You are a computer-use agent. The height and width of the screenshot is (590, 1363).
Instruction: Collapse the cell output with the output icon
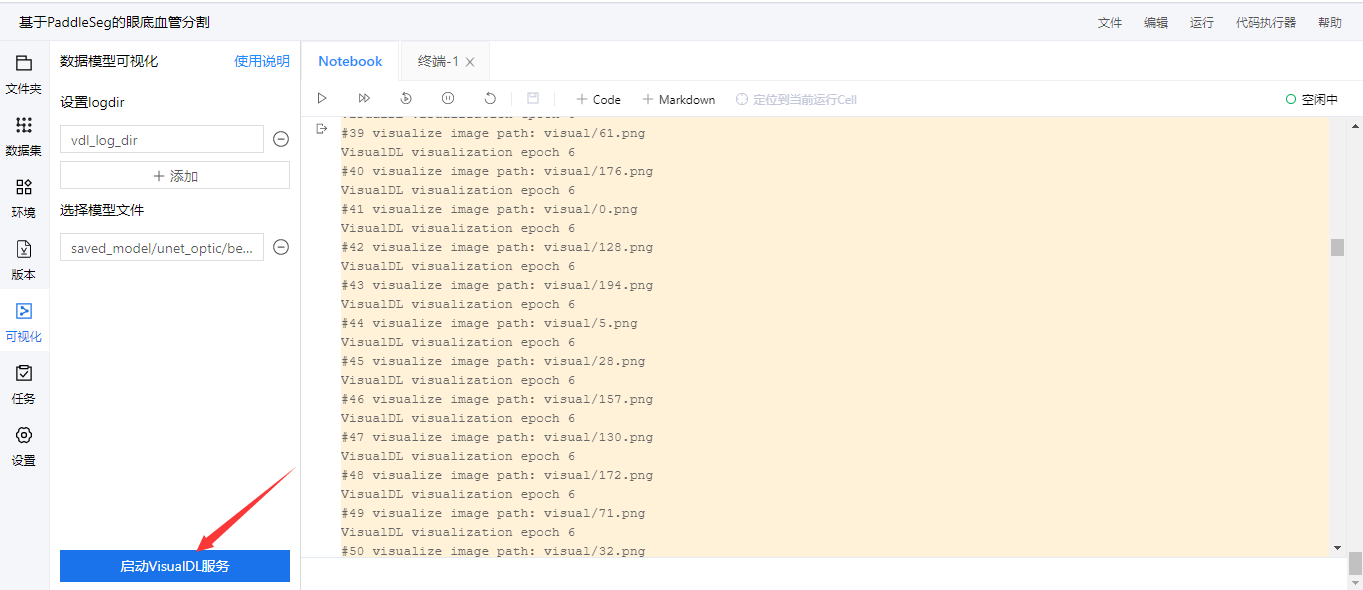321,129
